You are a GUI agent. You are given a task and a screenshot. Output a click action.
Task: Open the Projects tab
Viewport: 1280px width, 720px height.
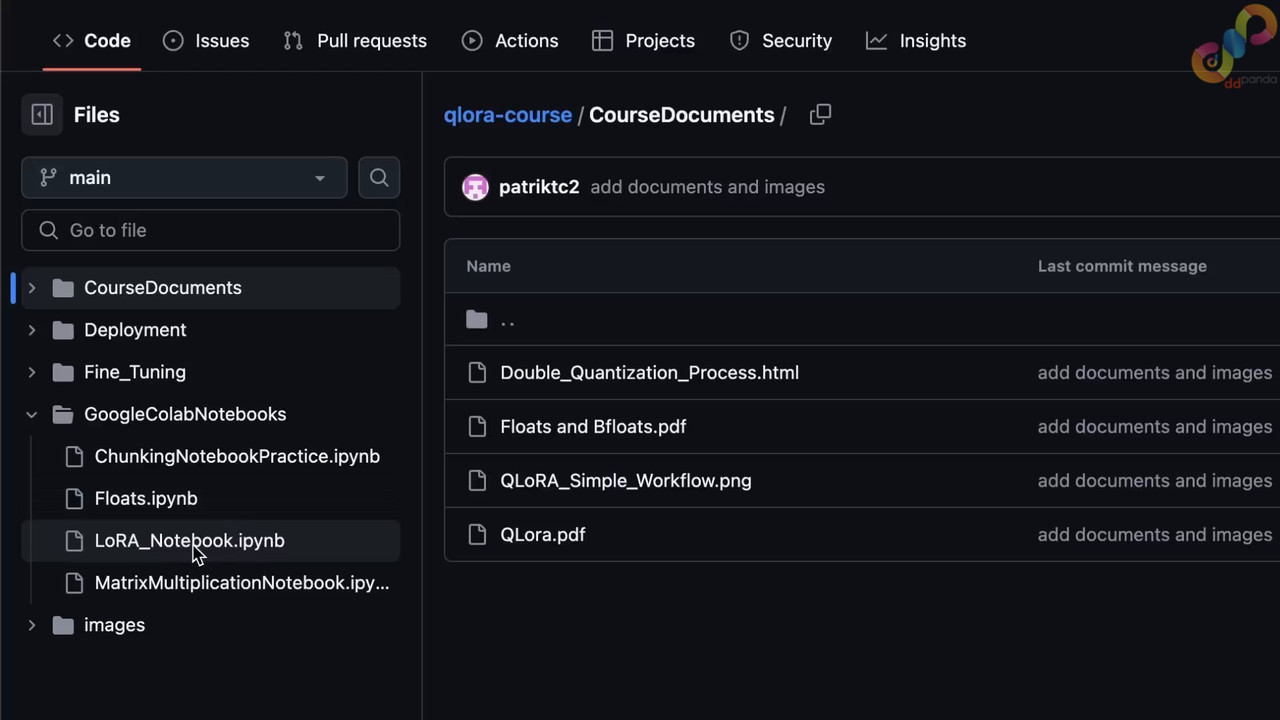click(643, 41)
